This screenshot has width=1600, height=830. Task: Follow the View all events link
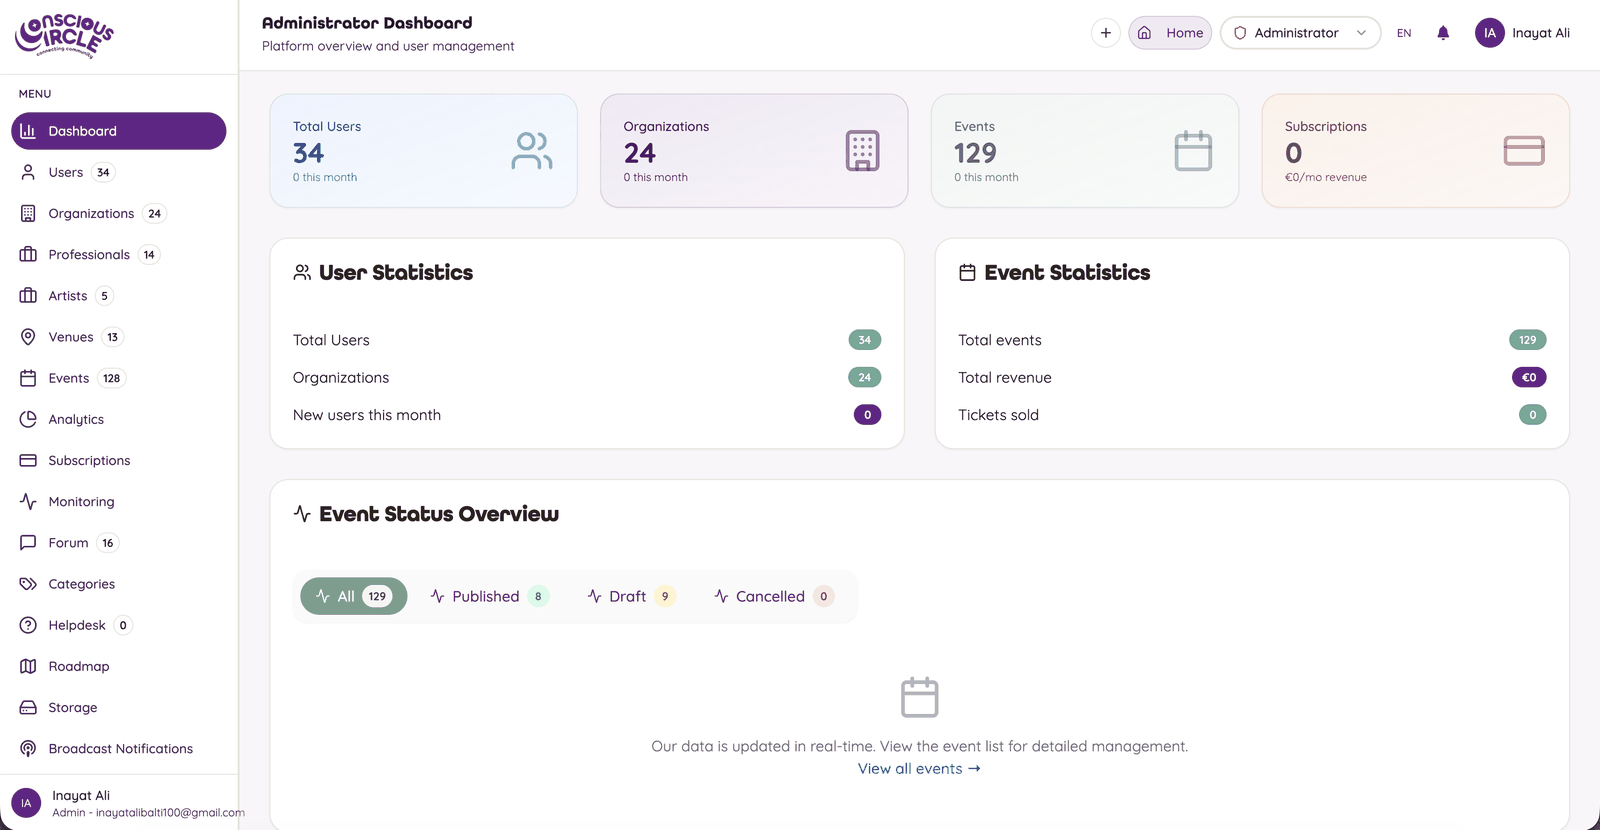tap(919, 768)
